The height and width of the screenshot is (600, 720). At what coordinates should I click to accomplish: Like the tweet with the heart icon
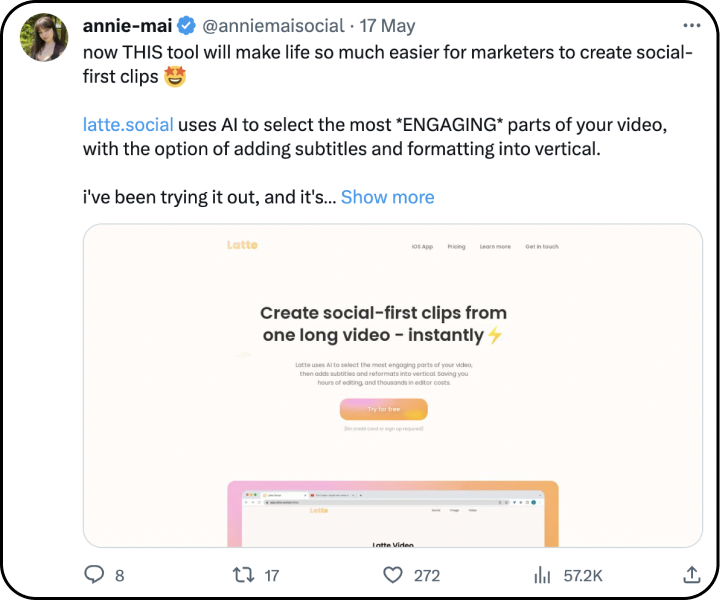[393, 575]
